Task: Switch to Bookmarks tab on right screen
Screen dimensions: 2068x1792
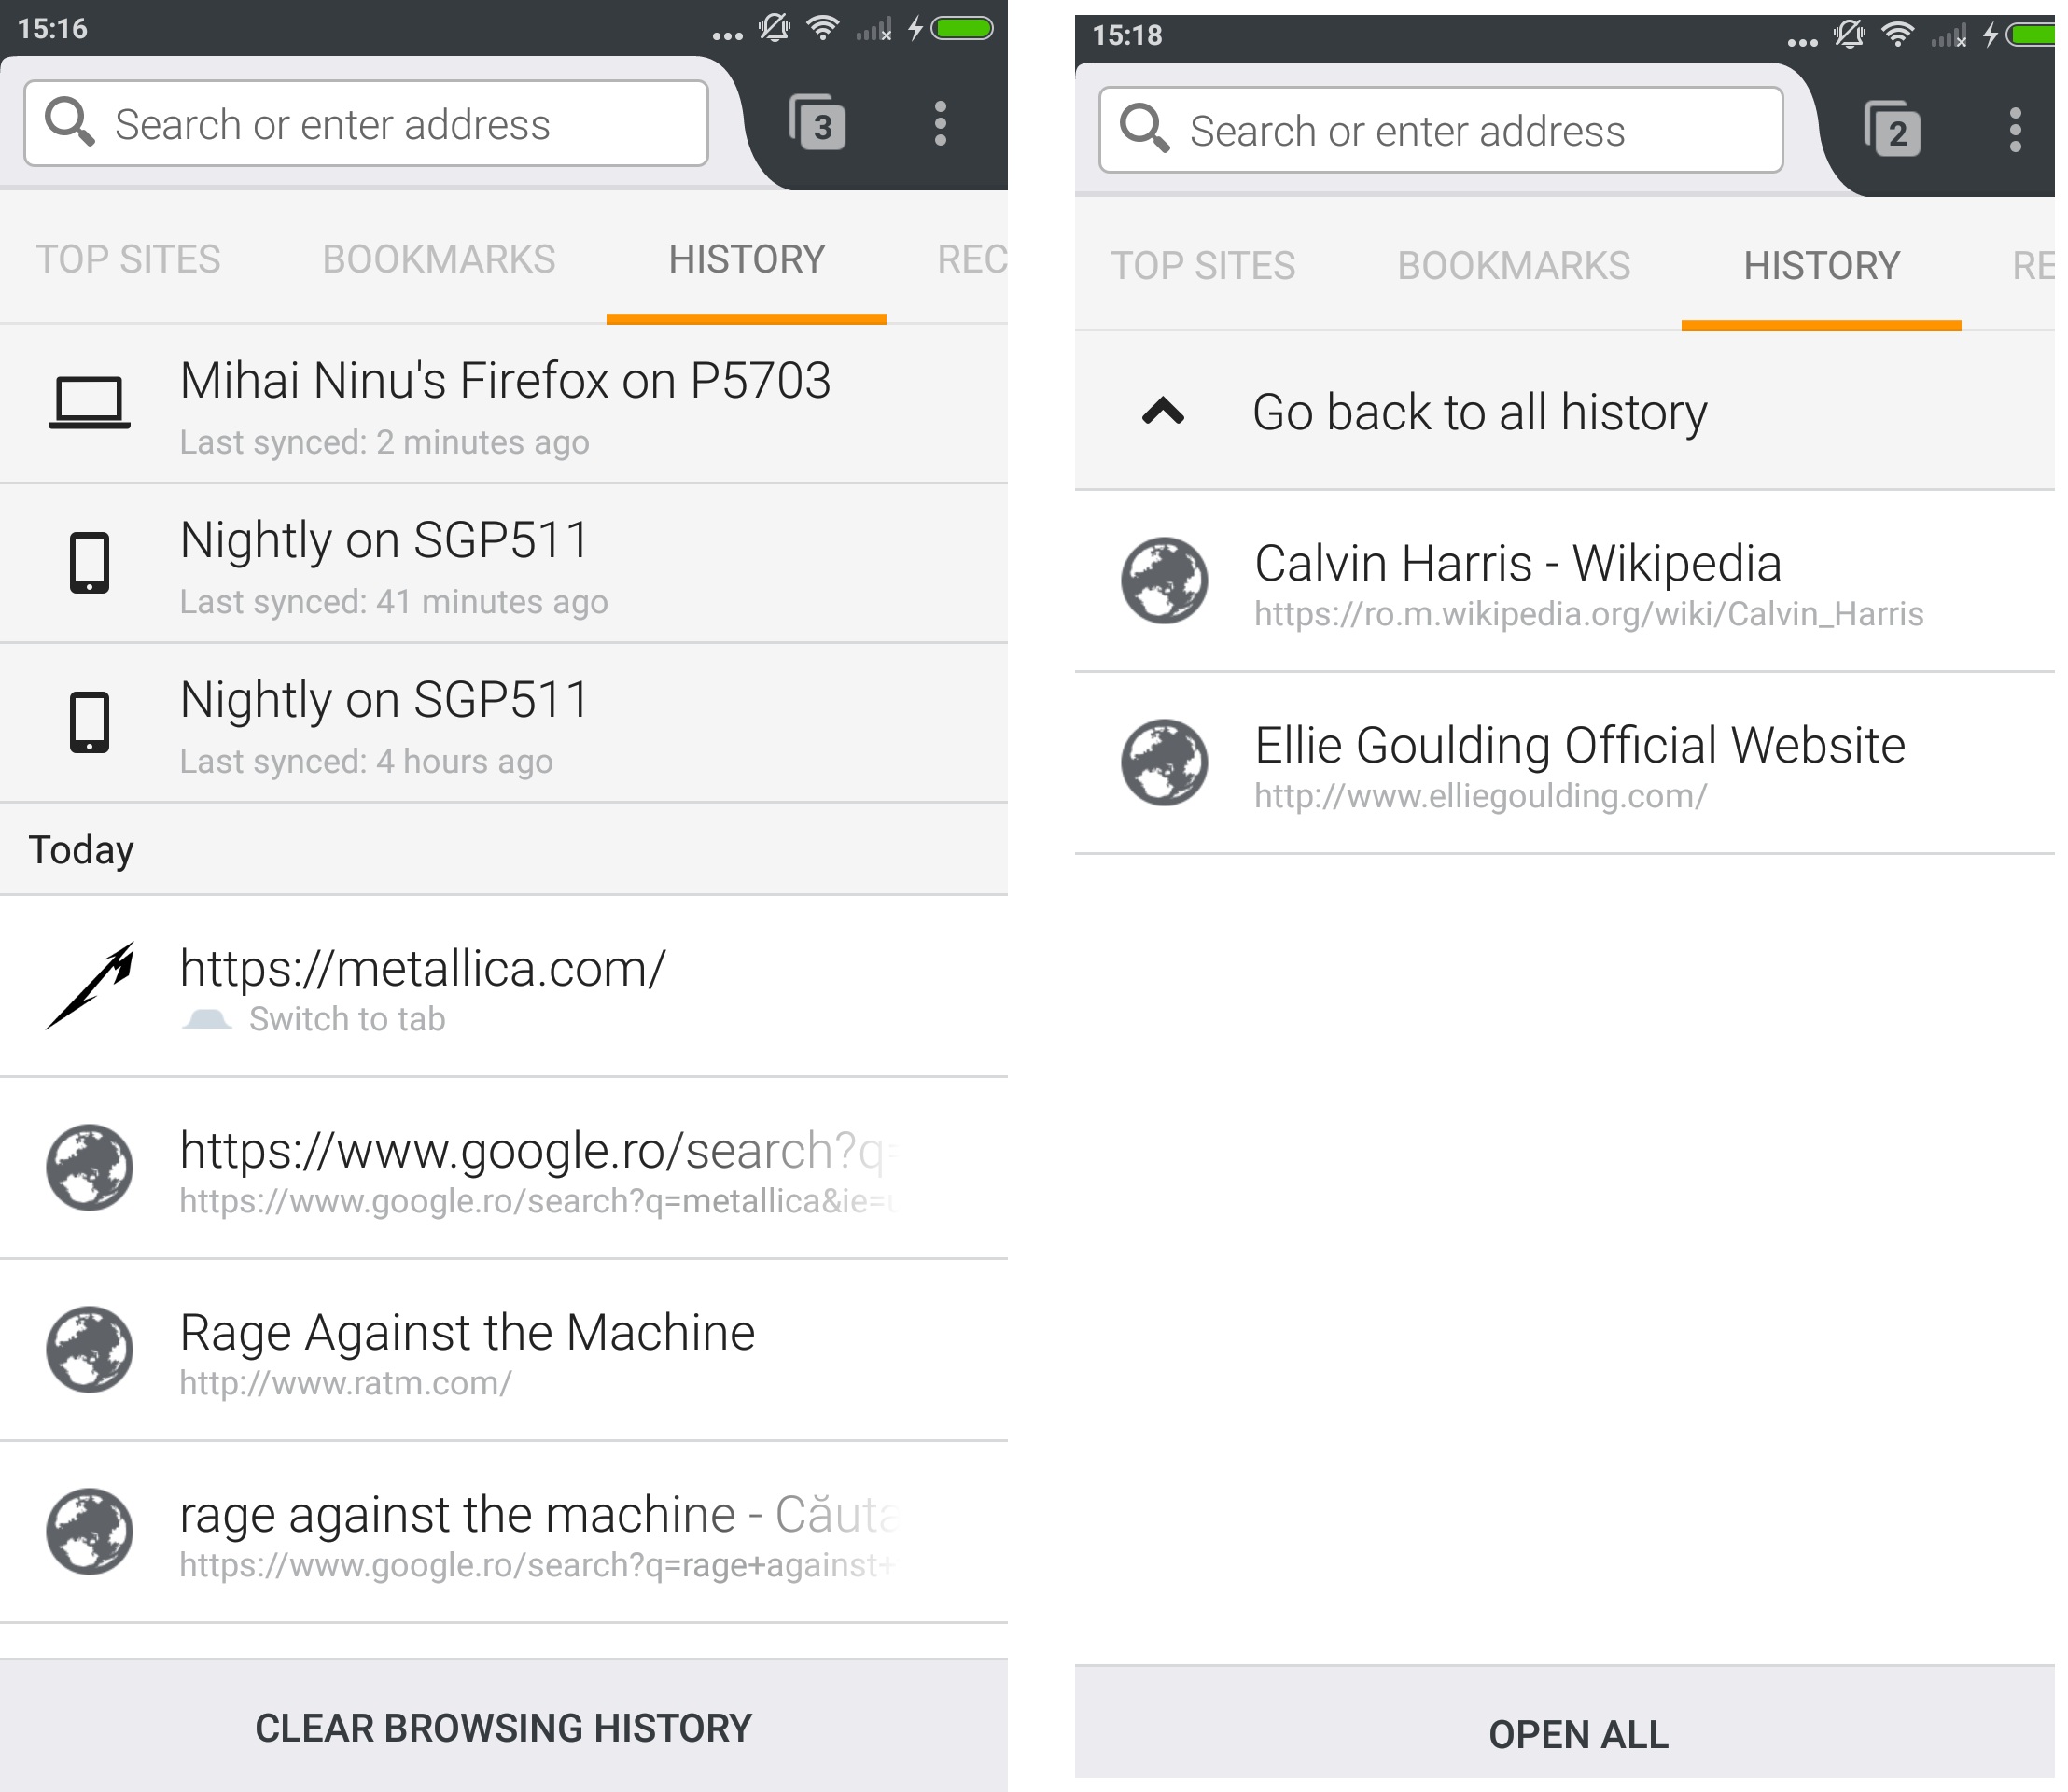Action: coord(1513,266)
